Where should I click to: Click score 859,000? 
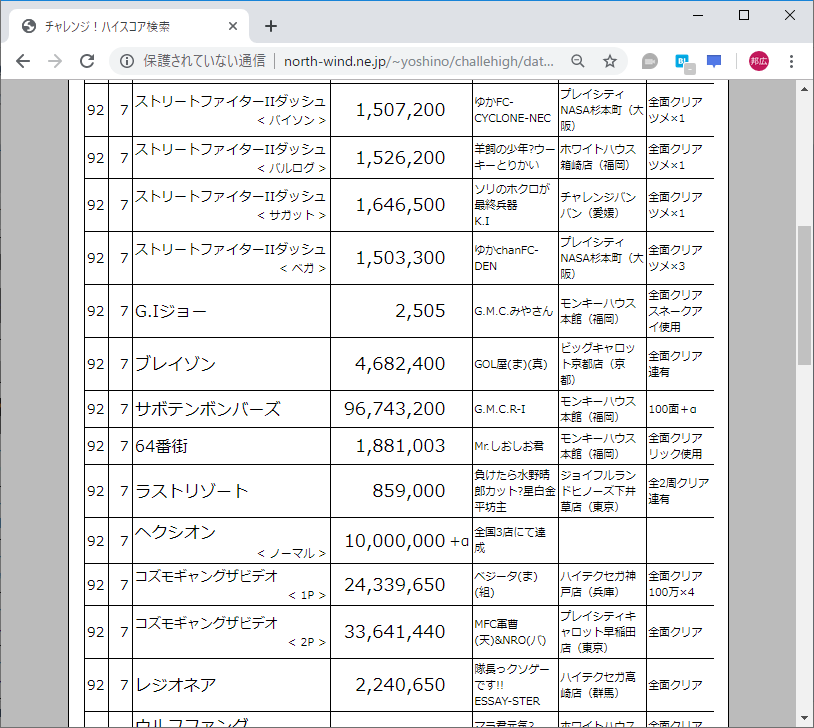(409, 491)
